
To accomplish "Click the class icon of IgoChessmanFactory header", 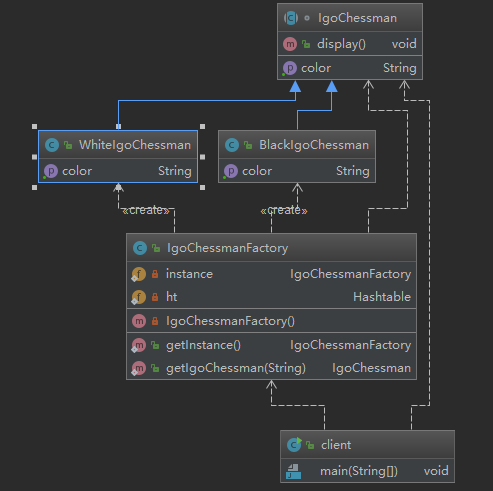I will point(140,248).
